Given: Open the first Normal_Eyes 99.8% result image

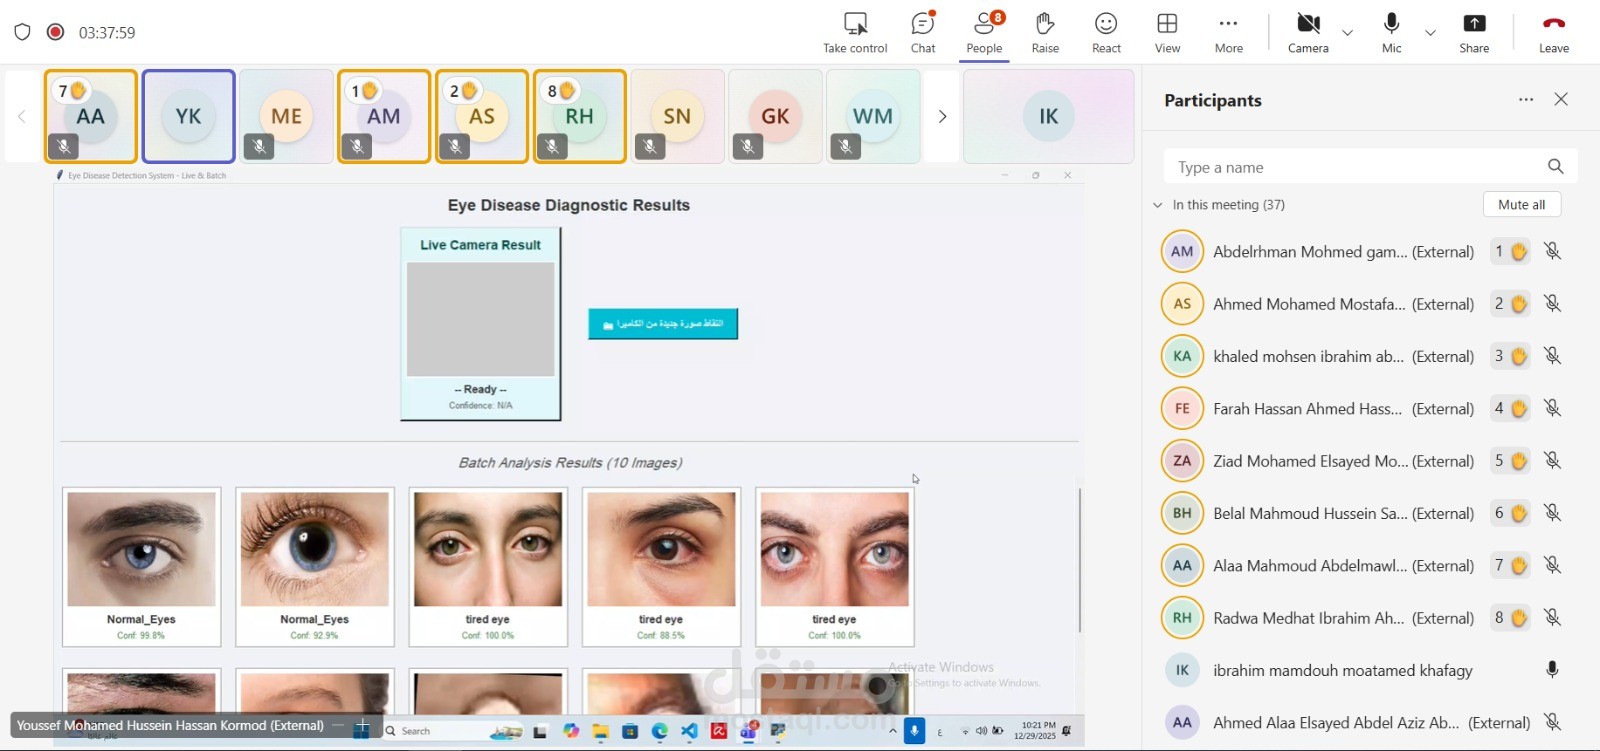Looking at the screenshot, I should coord(142,549).
